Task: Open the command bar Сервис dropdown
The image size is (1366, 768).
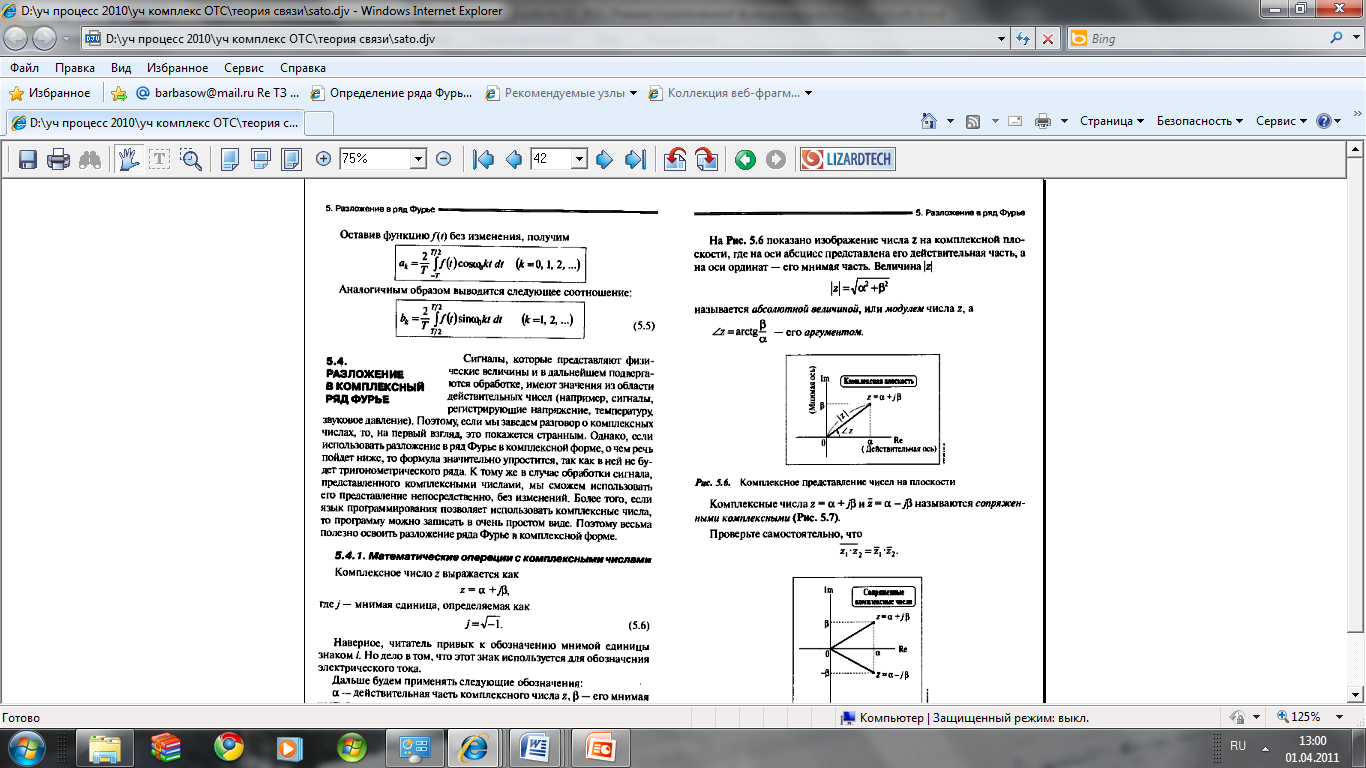Action: (x=1282, y=121)
